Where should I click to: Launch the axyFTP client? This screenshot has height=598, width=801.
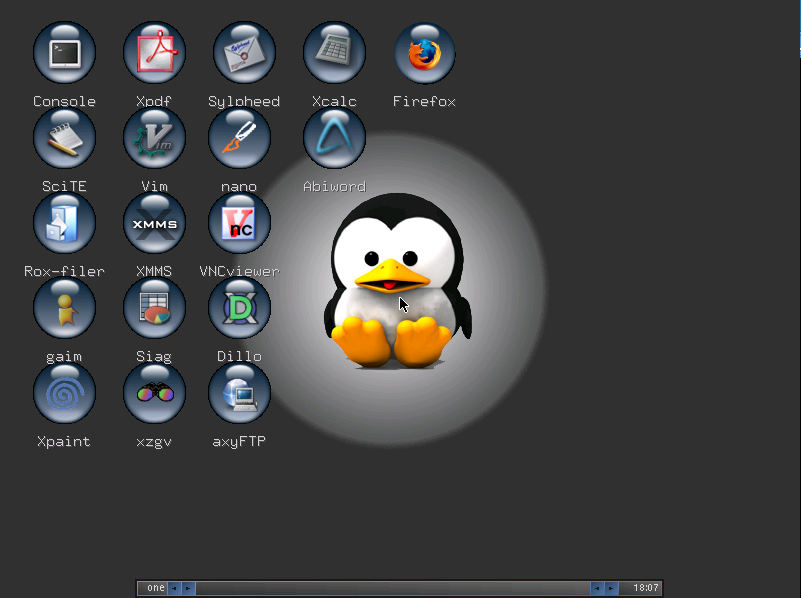tap(239, 392)
